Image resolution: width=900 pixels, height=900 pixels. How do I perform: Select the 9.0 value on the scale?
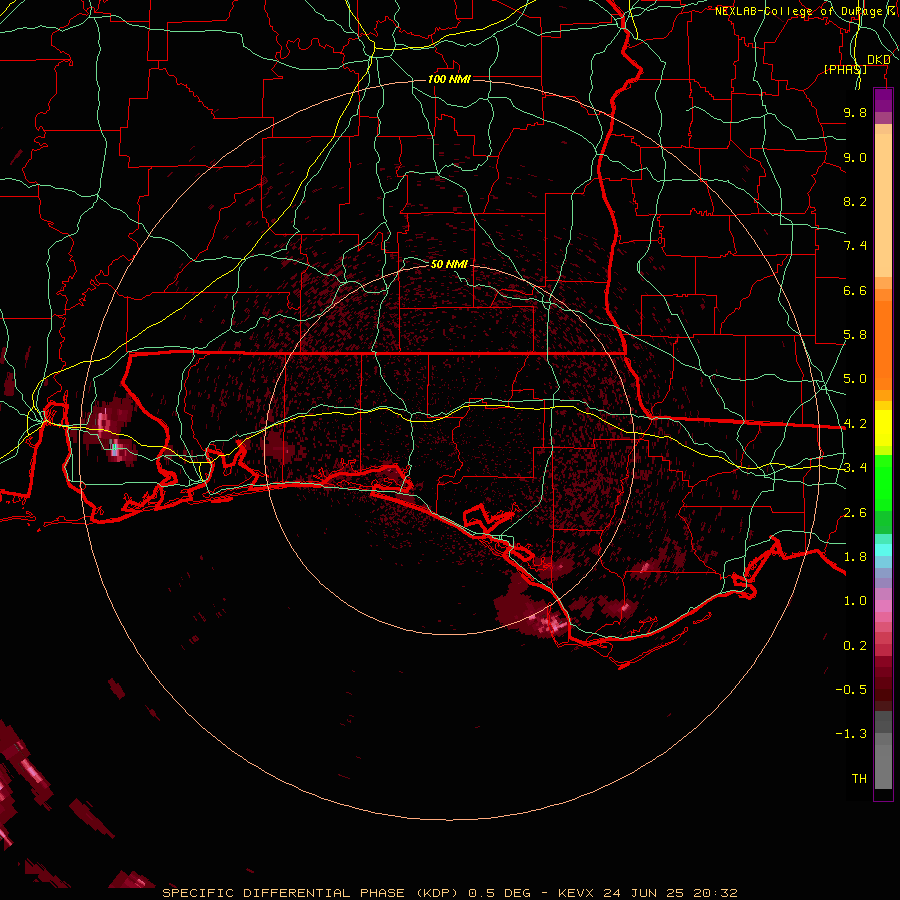855,157
